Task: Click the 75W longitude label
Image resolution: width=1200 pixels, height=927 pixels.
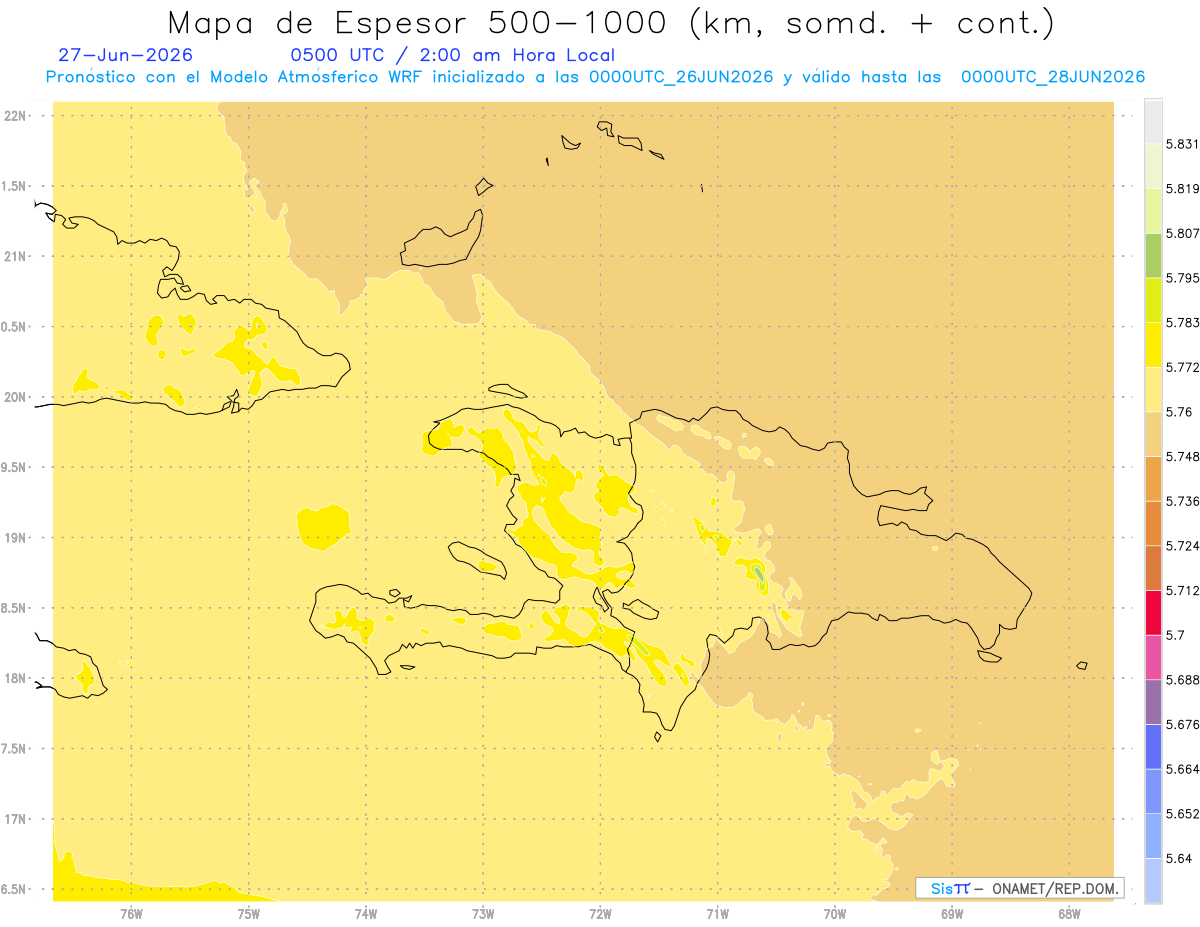Action: (249, 915)
